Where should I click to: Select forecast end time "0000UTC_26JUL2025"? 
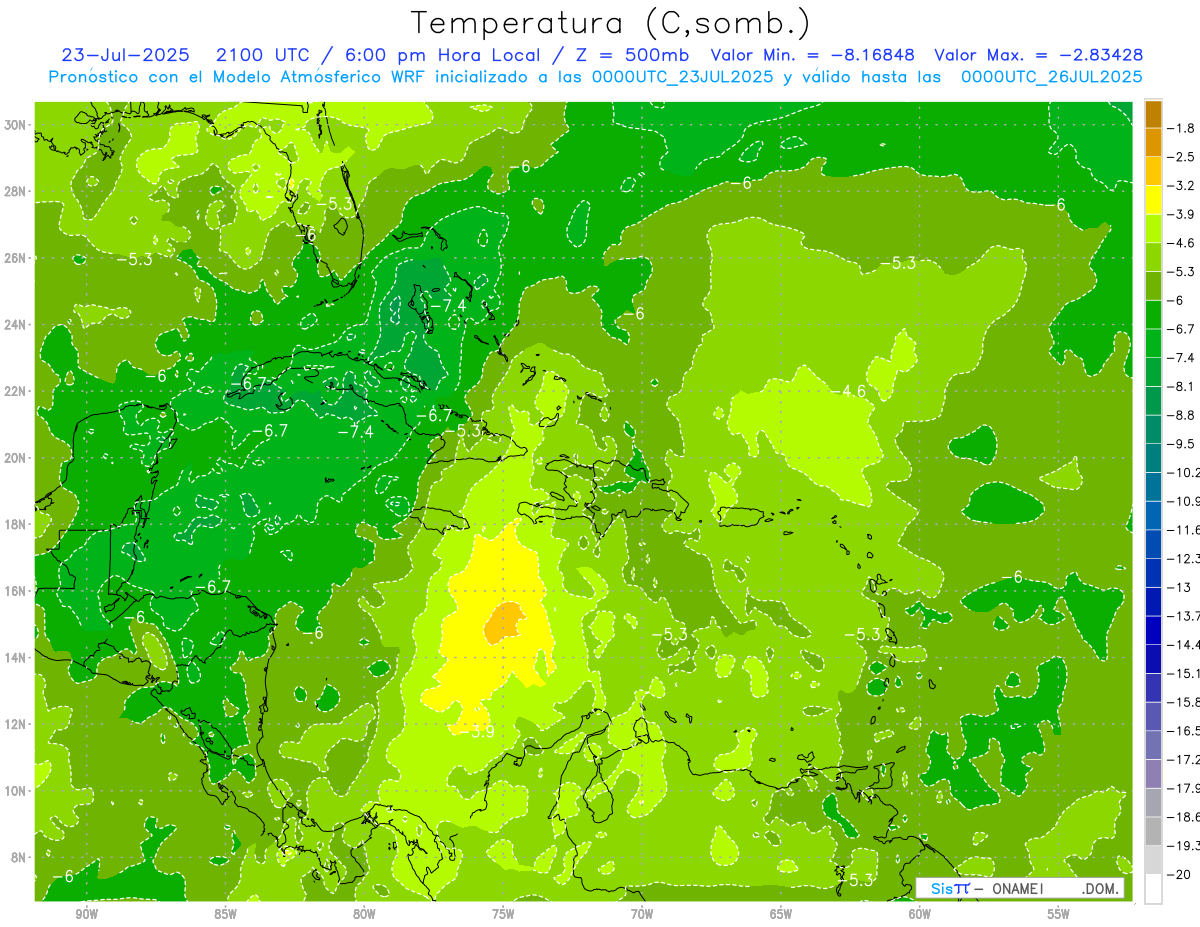point(1052,76)
